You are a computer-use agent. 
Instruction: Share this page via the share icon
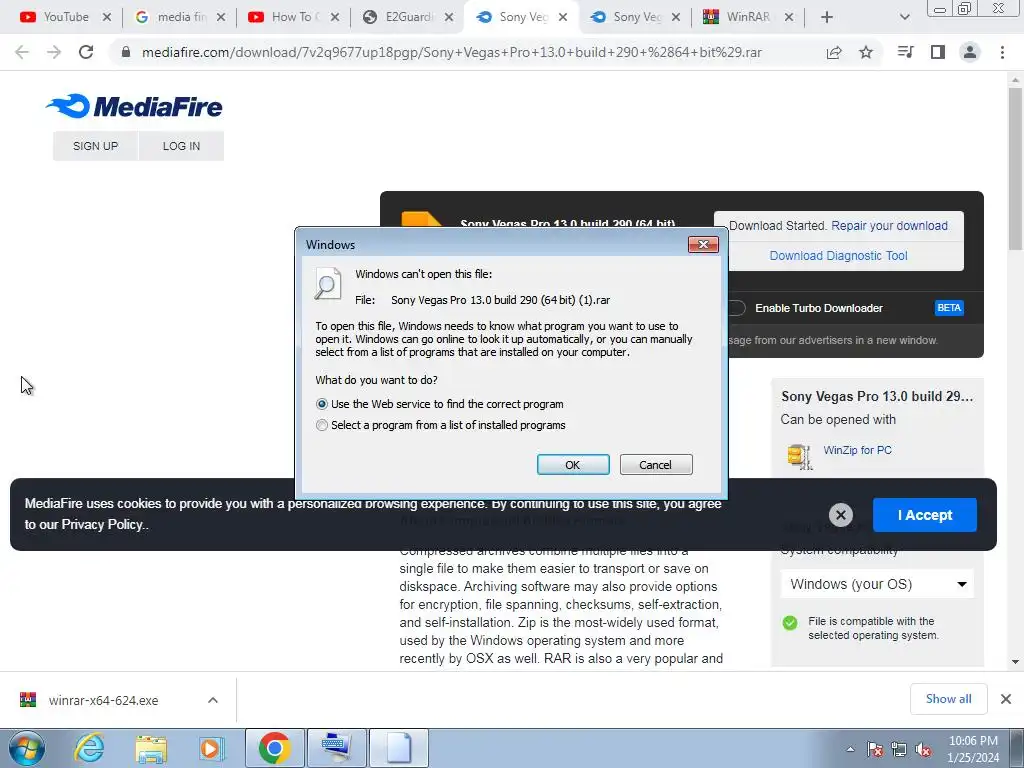[834, 52]
